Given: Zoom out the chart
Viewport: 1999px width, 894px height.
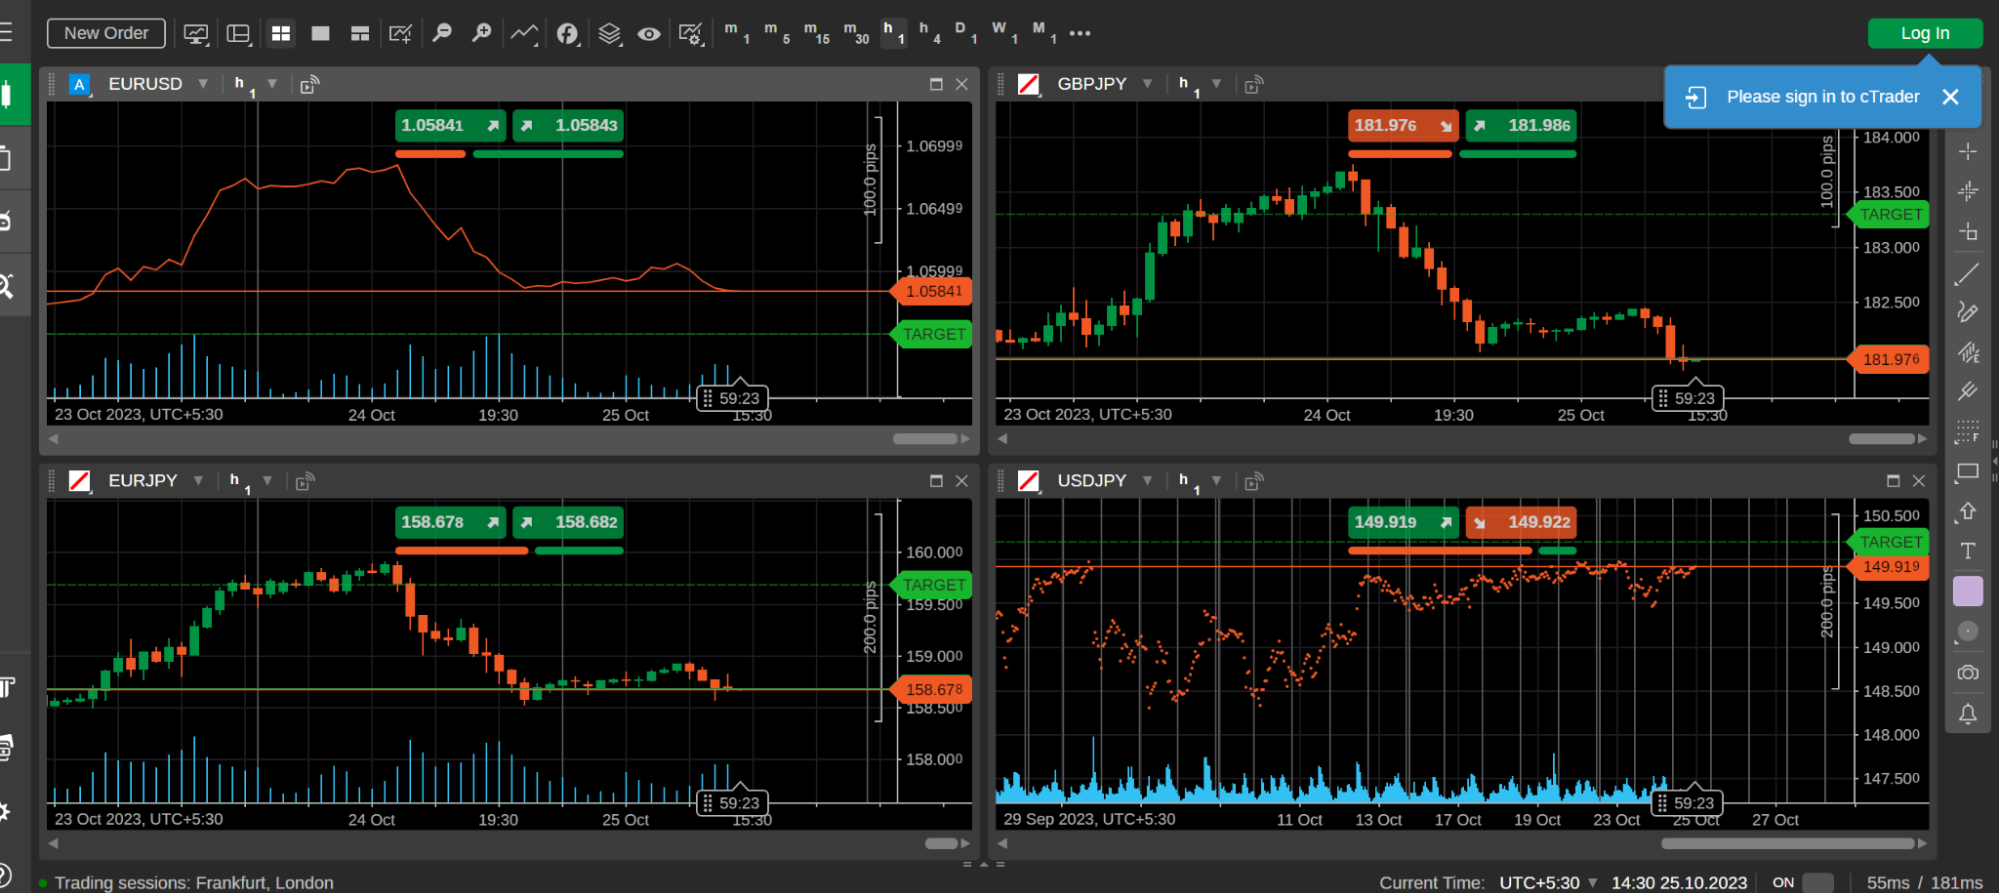Looking at the screenshot, I should [442, 34].
